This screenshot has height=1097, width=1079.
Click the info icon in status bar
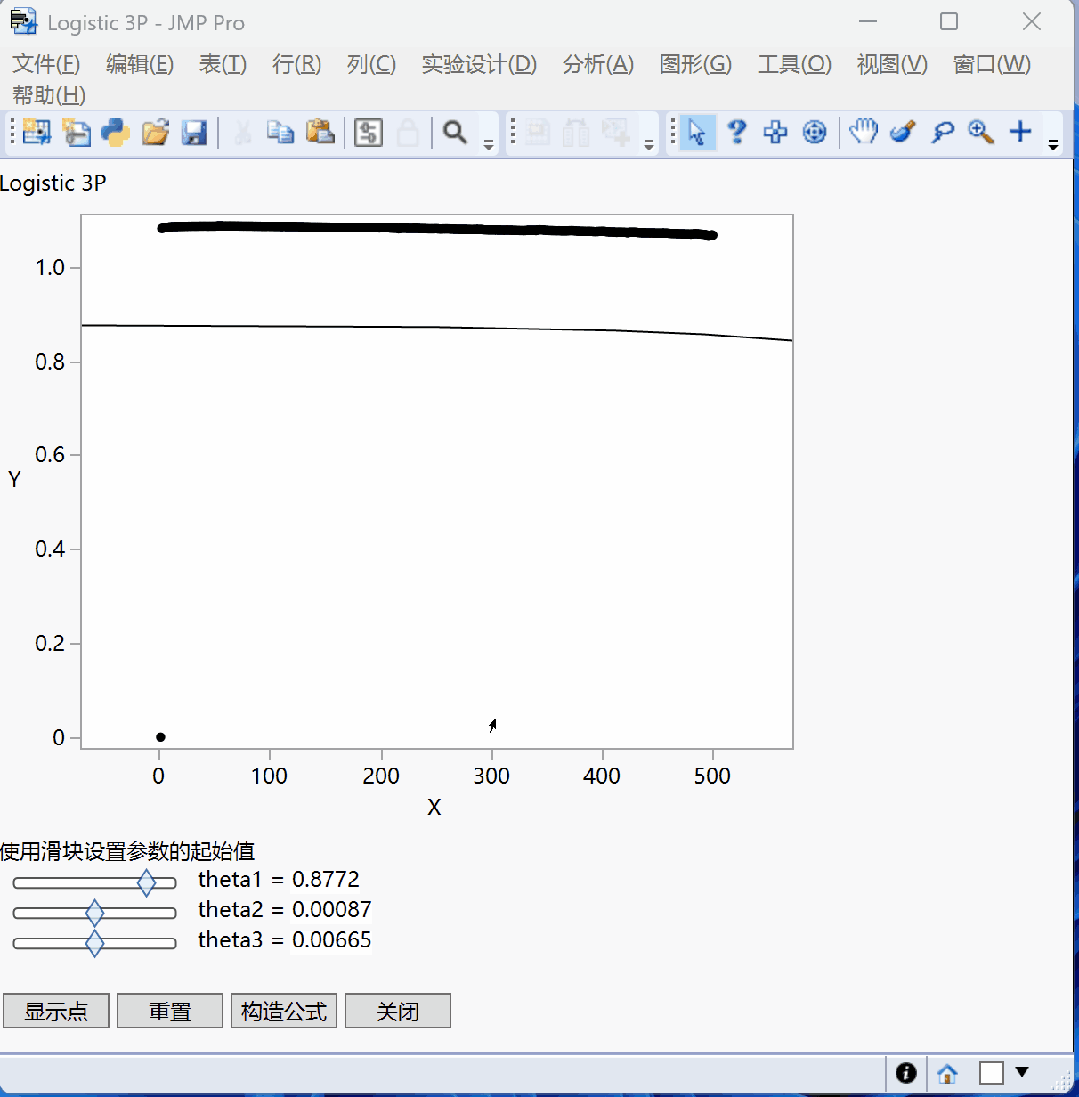pos(906,1073)
